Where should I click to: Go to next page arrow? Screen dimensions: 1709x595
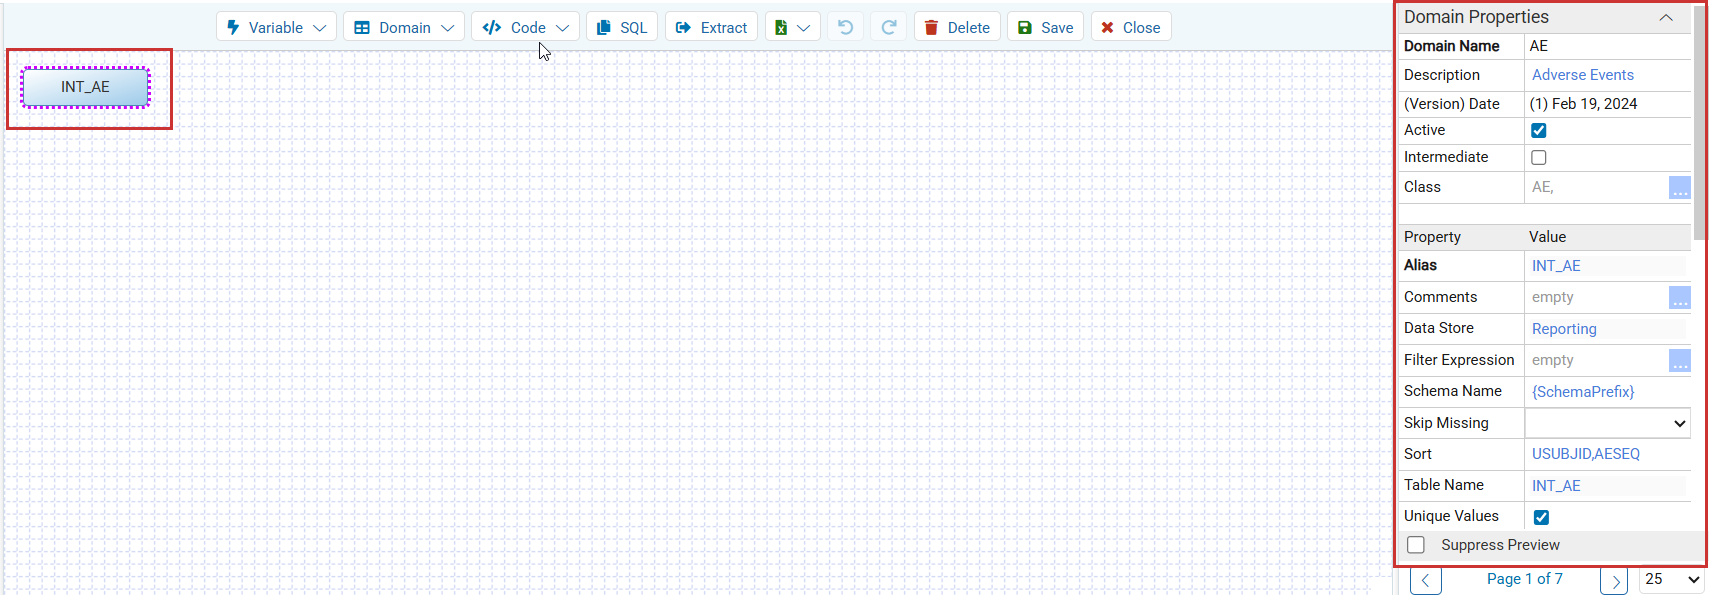click(x=1614, y=581)
